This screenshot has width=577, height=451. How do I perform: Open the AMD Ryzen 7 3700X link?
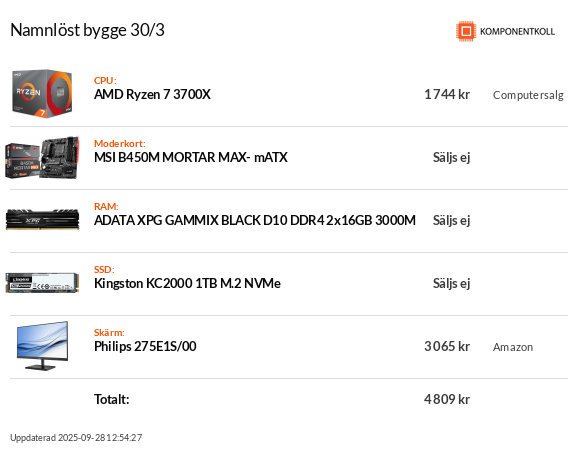(152, 95)
